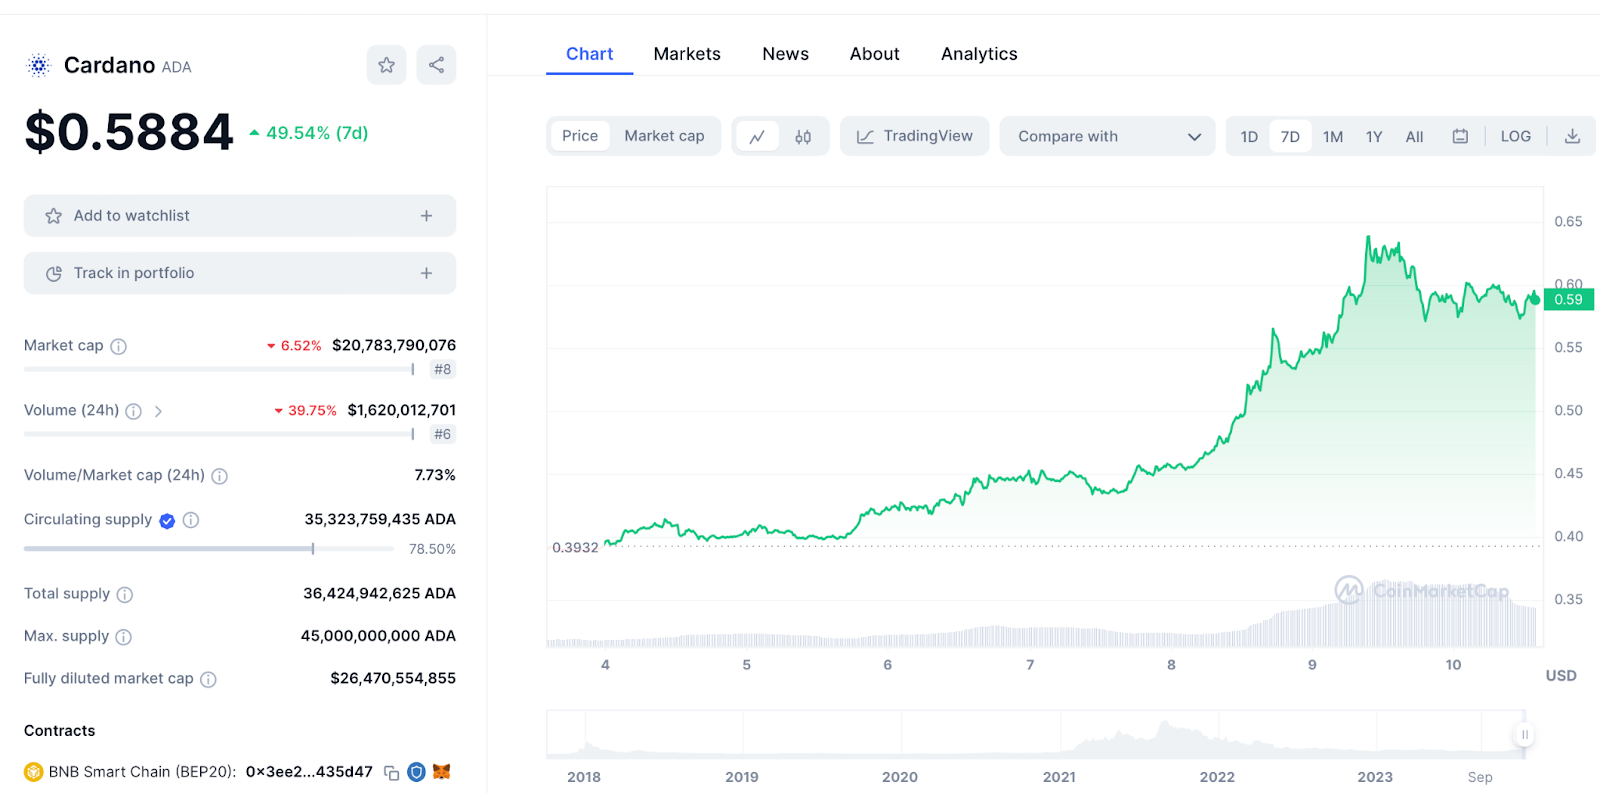Click the 0.3932 starting price label
1600x793 pixels.
(575, 548)
